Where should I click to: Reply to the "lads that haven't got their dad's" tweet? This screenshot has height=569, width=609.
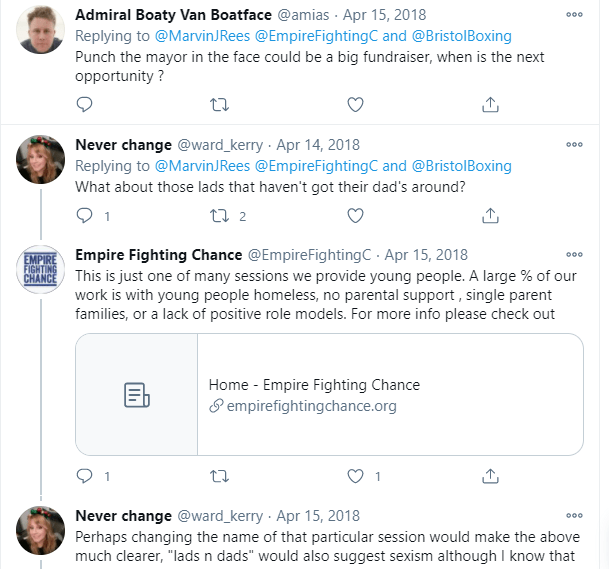(x=85, y=215)
